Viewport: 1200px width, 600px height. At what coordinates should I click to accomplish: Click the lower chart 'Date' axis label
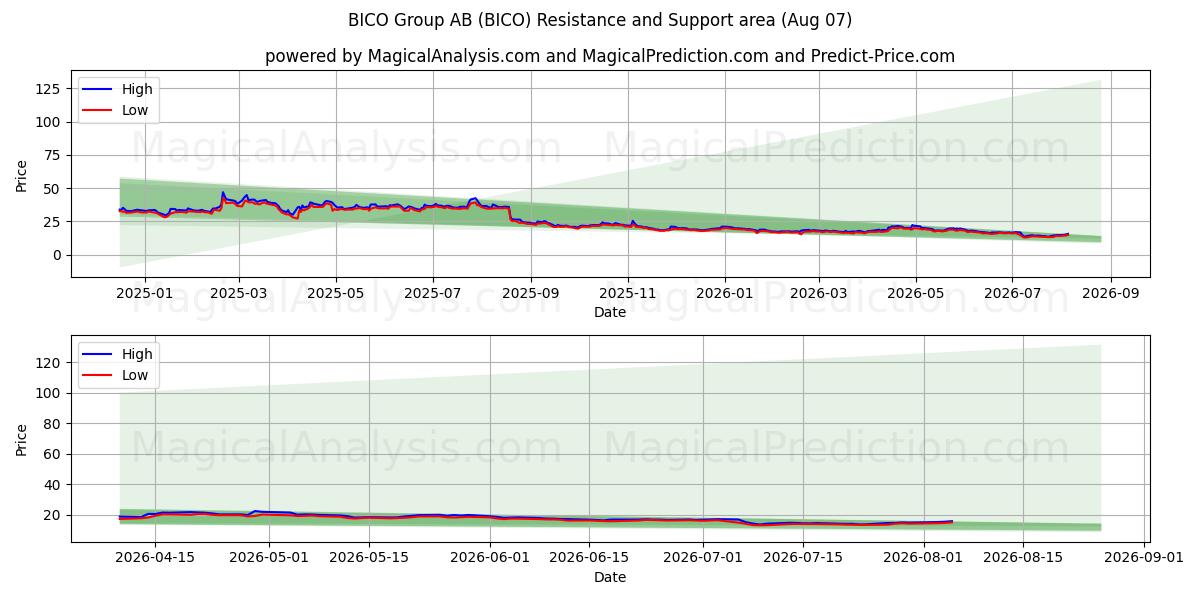(x=610, y=577)
